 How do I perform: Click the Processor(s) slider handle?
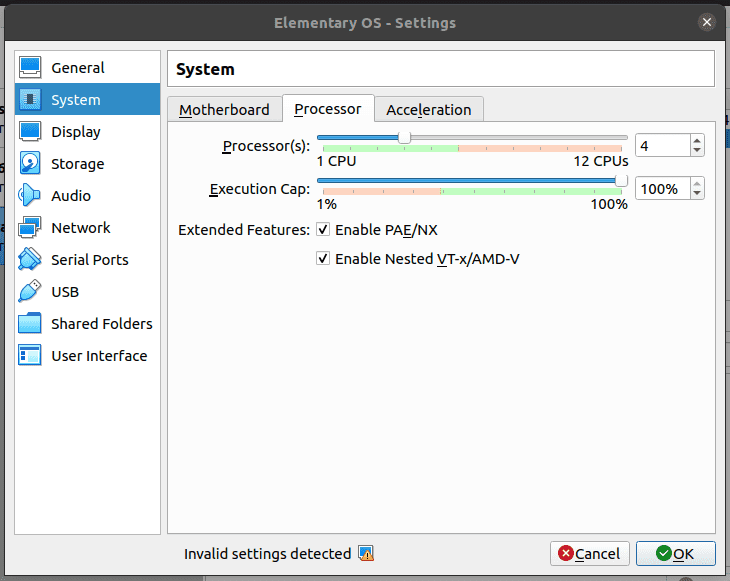404,138
